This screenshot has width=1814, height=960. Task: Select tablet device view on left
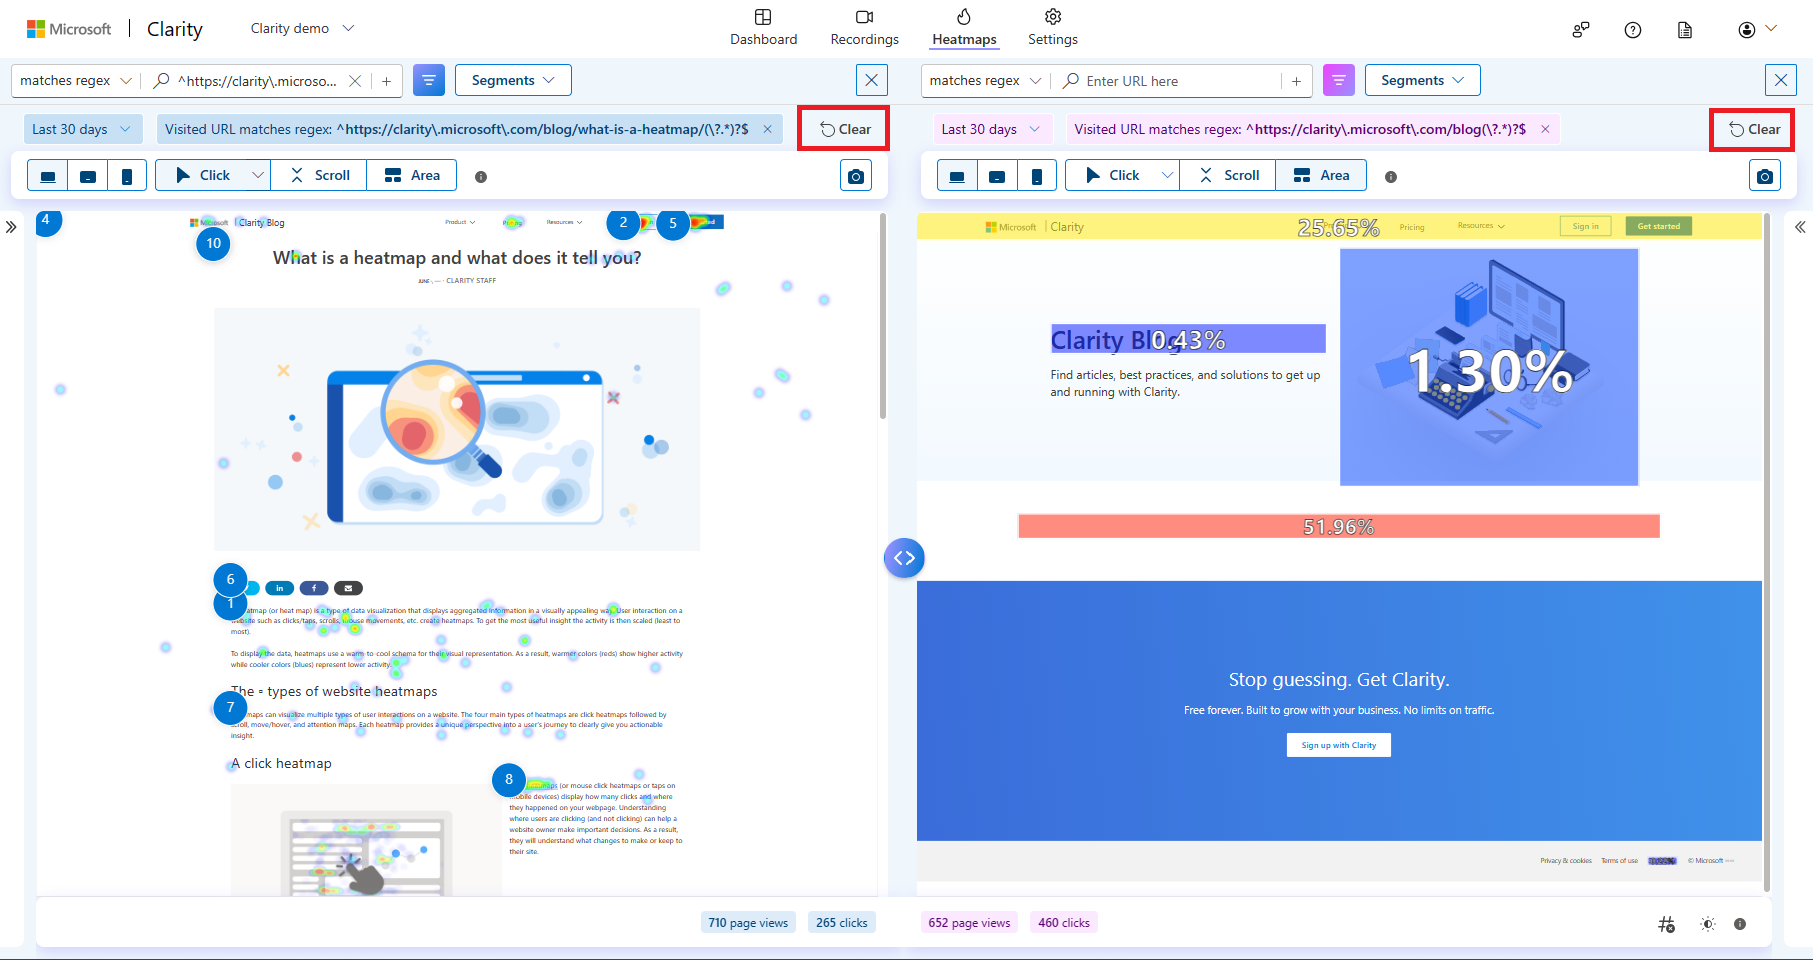pyautogui.click(x=88, y=175)
